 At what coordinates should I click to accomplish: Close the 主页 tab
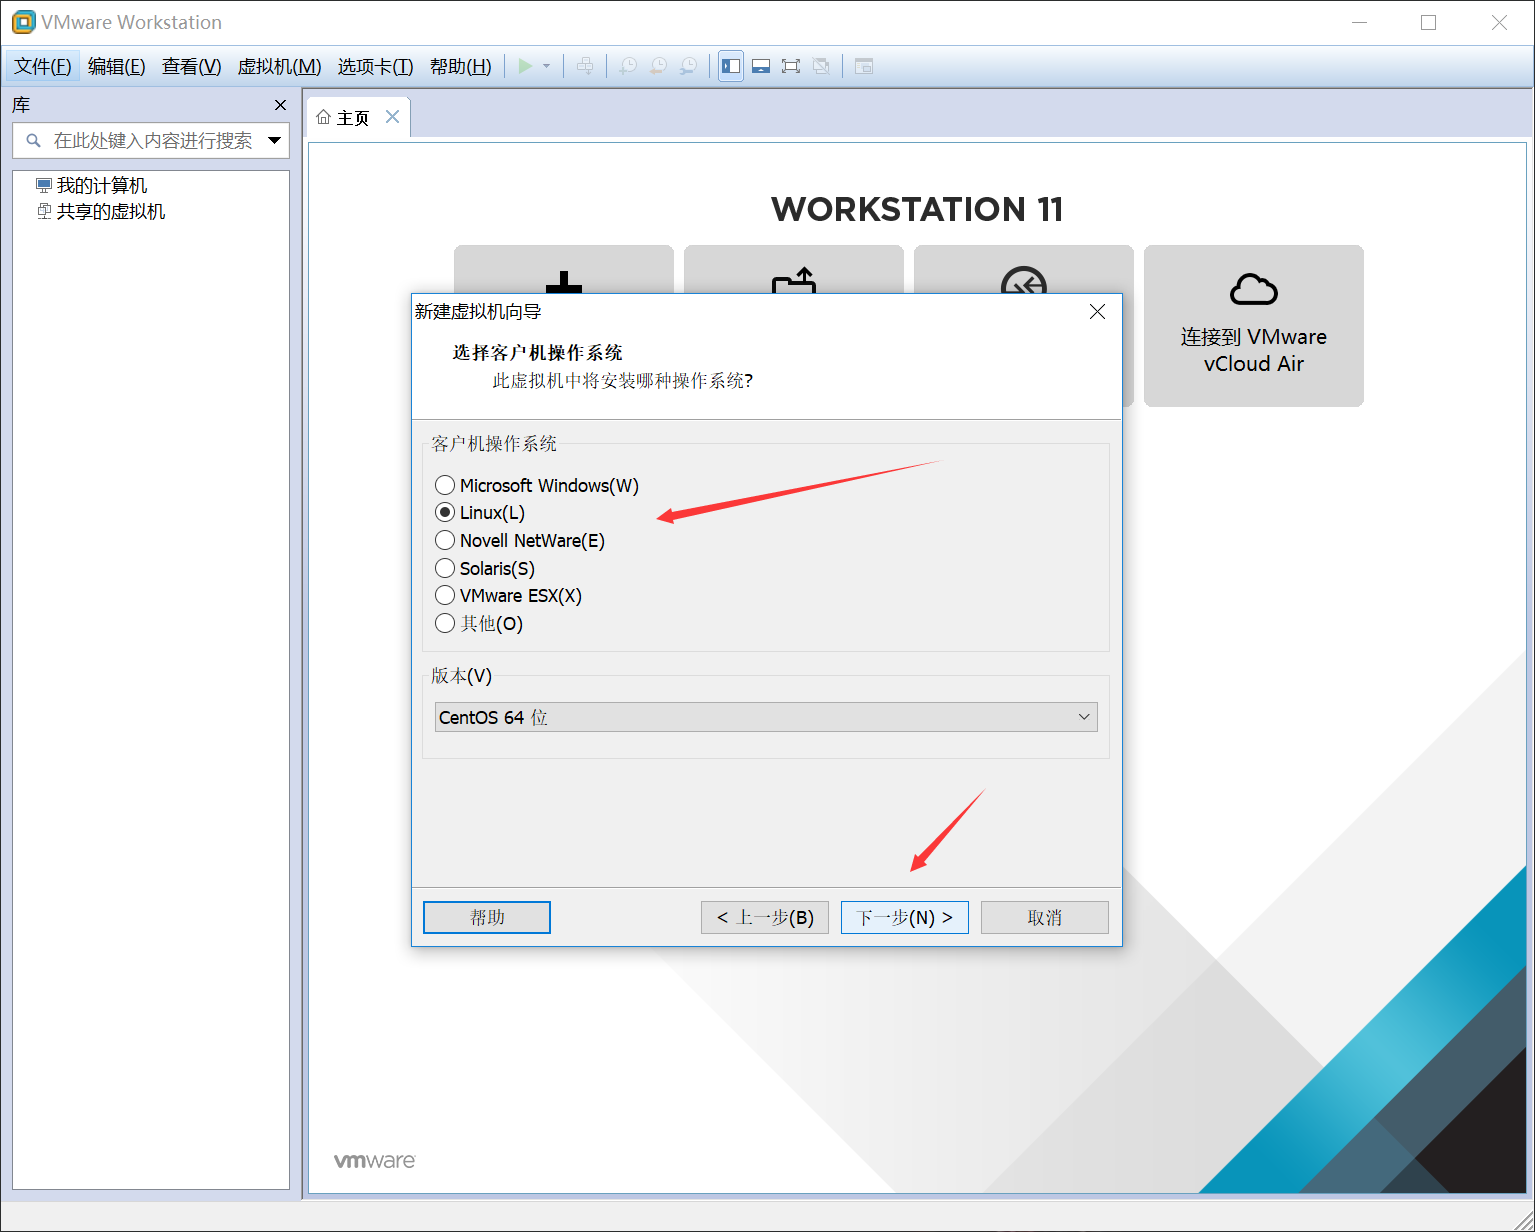click(x=393, y=117)
